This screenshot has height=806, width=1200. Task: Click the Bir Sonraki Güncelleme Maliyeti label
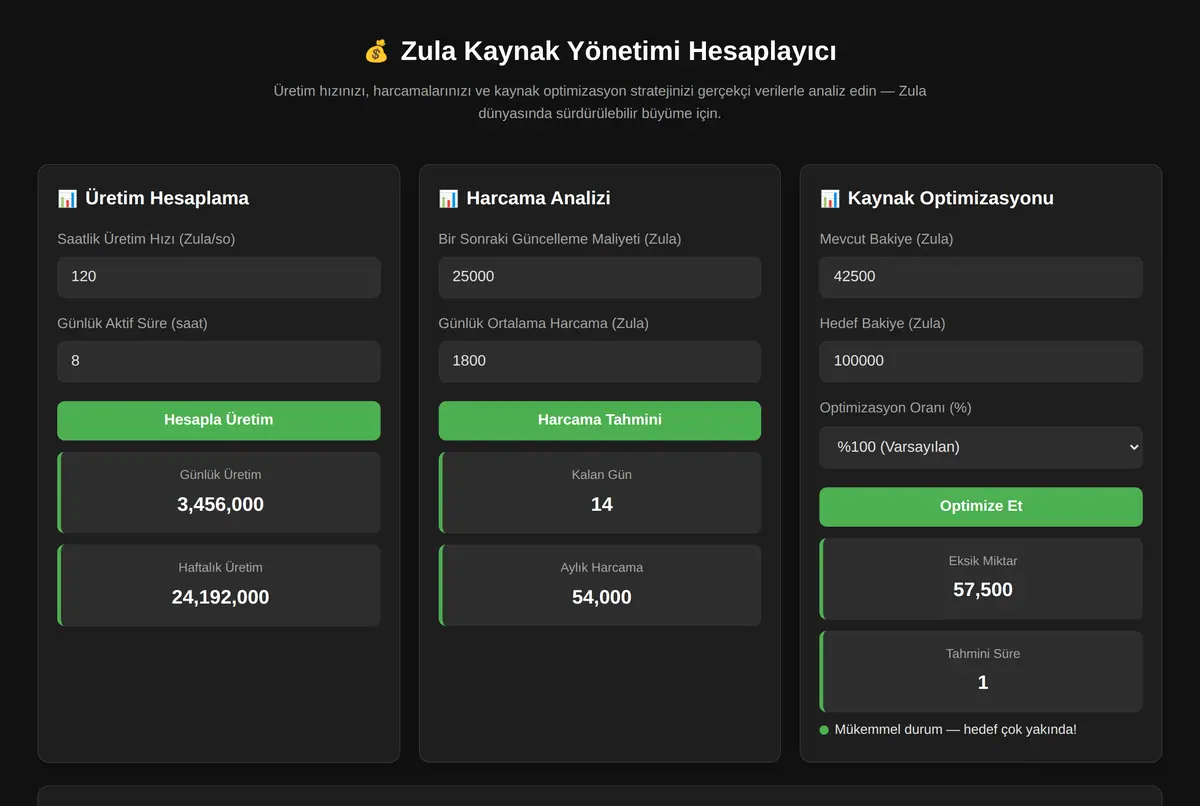coord(560,239)
